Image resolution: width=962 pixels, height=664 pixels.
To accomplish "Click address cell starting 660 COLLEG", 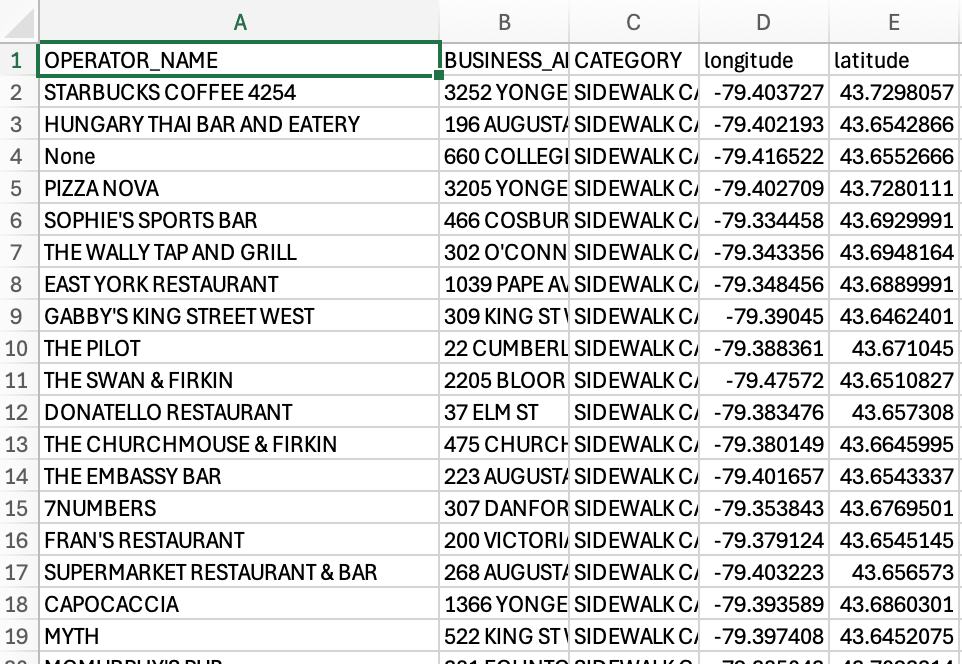I will 504,156.
